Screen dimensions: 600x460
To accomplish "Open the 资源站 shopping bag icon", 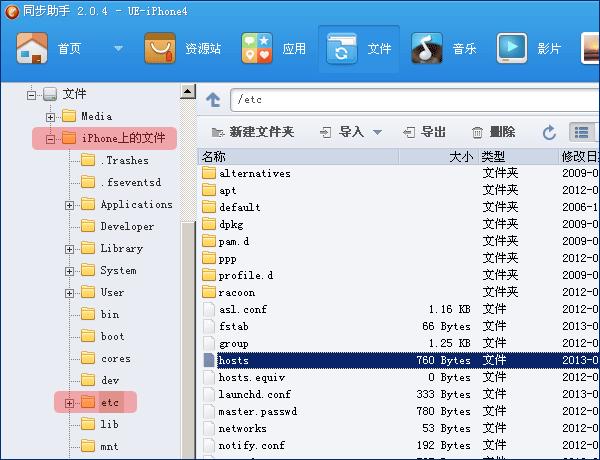I will [160, 48].
